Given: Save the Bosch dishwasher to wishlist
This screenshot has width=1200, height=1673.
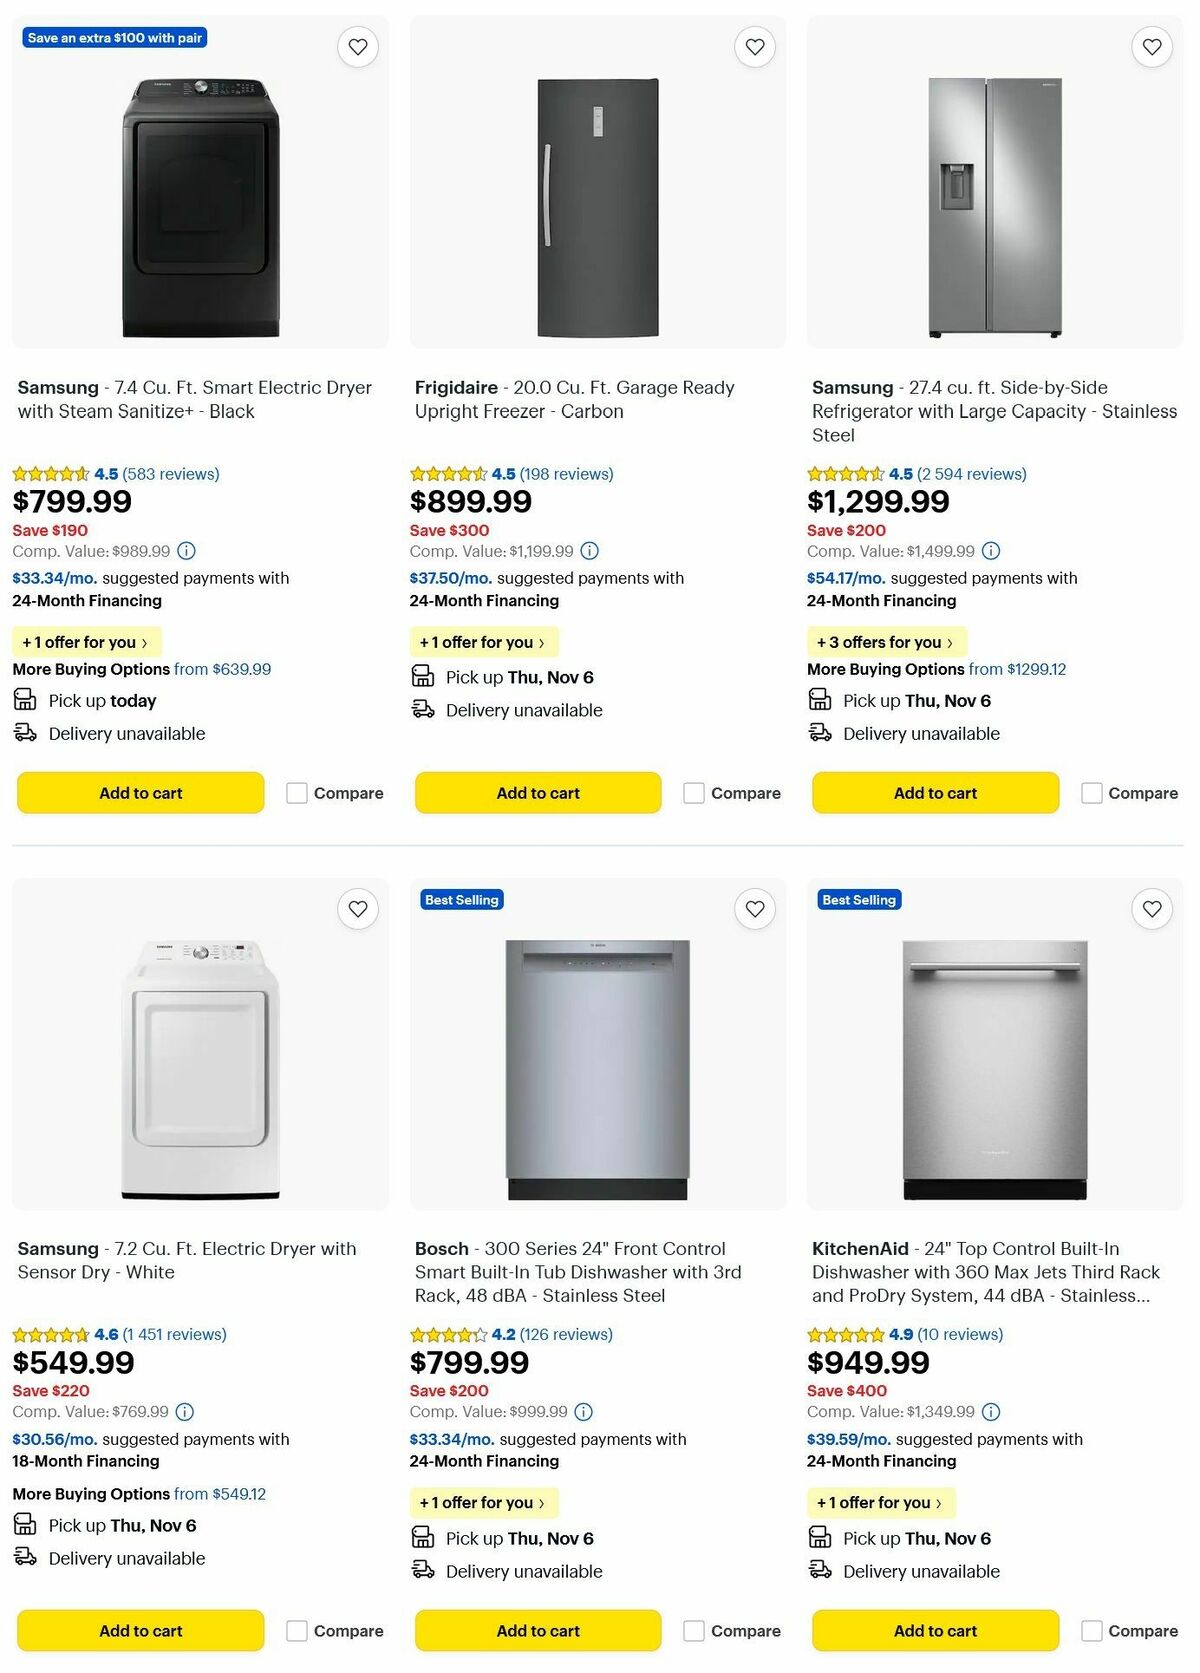Looking at the screenshot, I should (754, 909).
